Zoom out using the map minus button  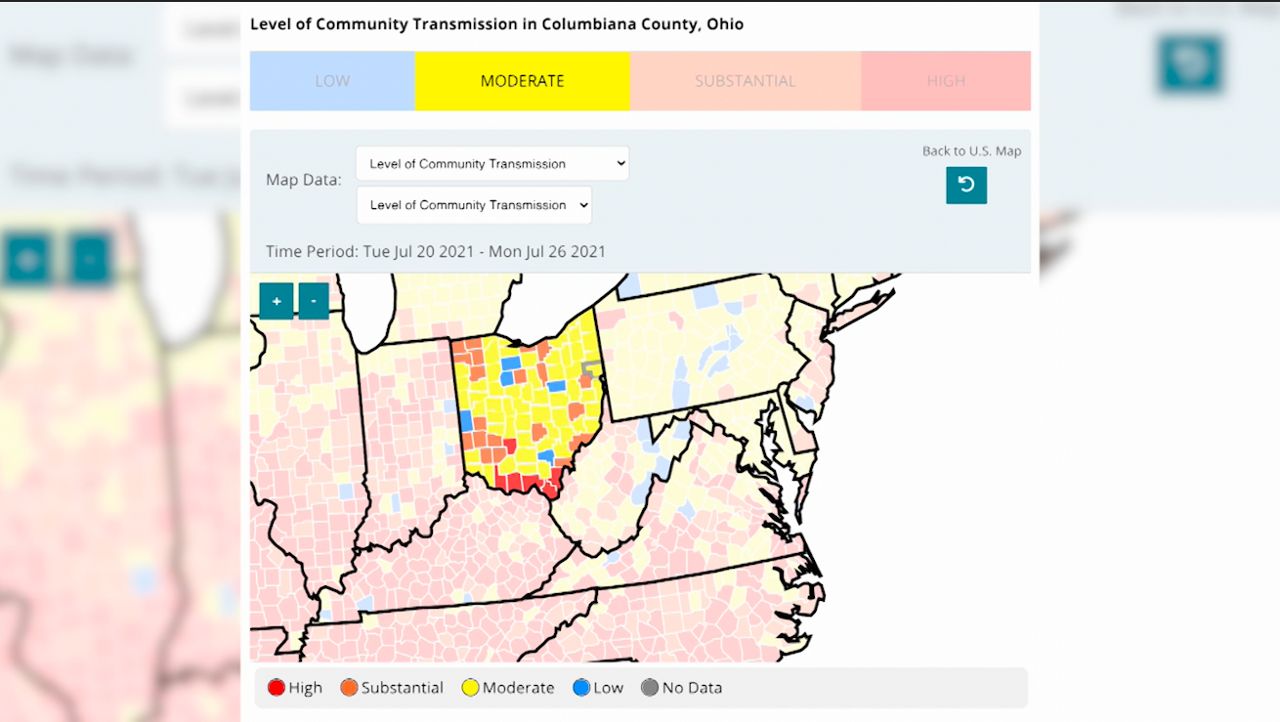coord(313,300)
